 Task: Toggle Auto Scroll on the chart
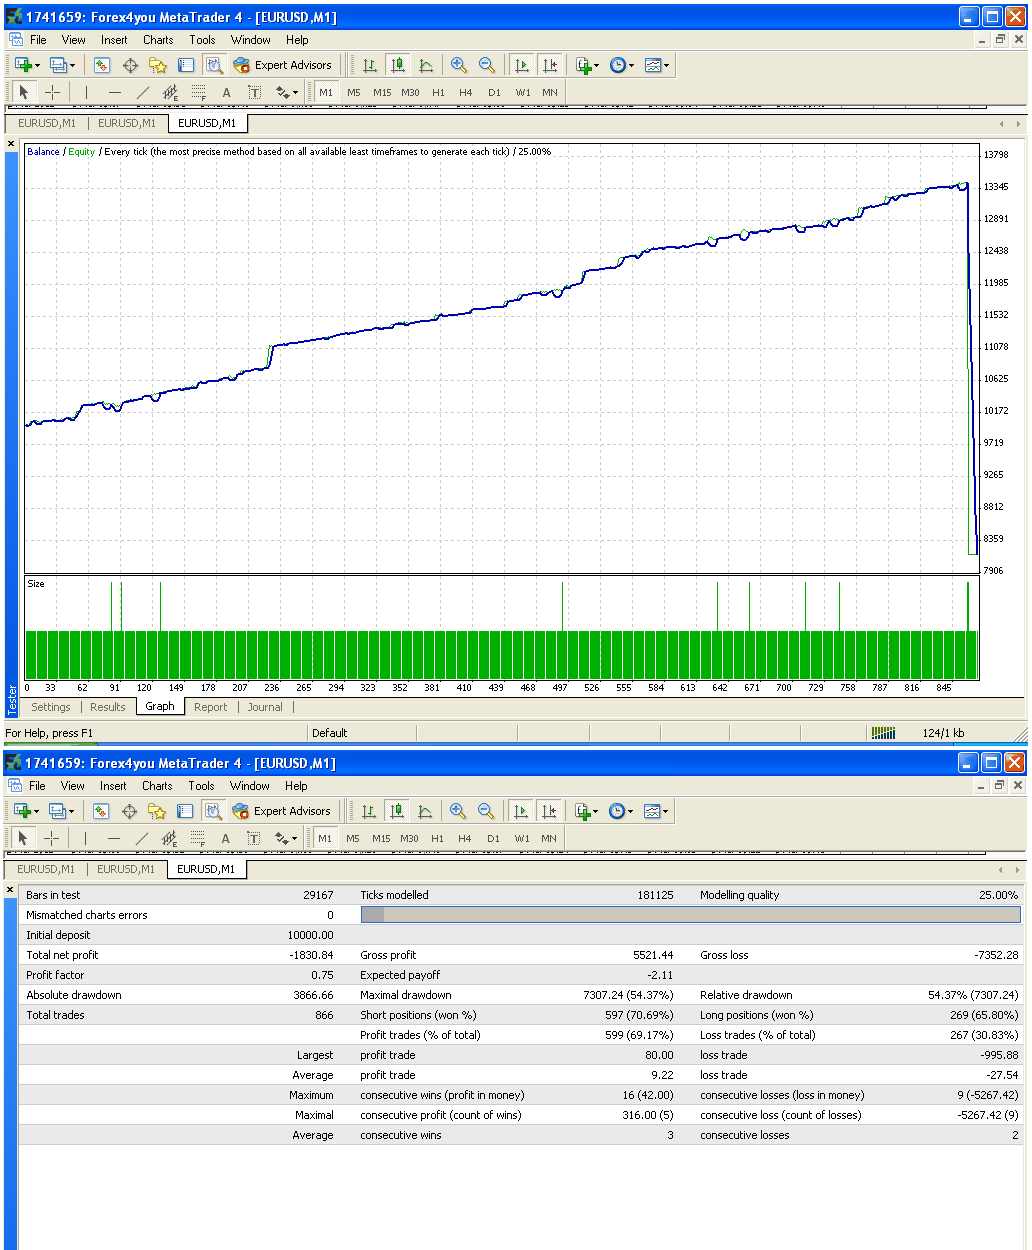pos(521,64)
